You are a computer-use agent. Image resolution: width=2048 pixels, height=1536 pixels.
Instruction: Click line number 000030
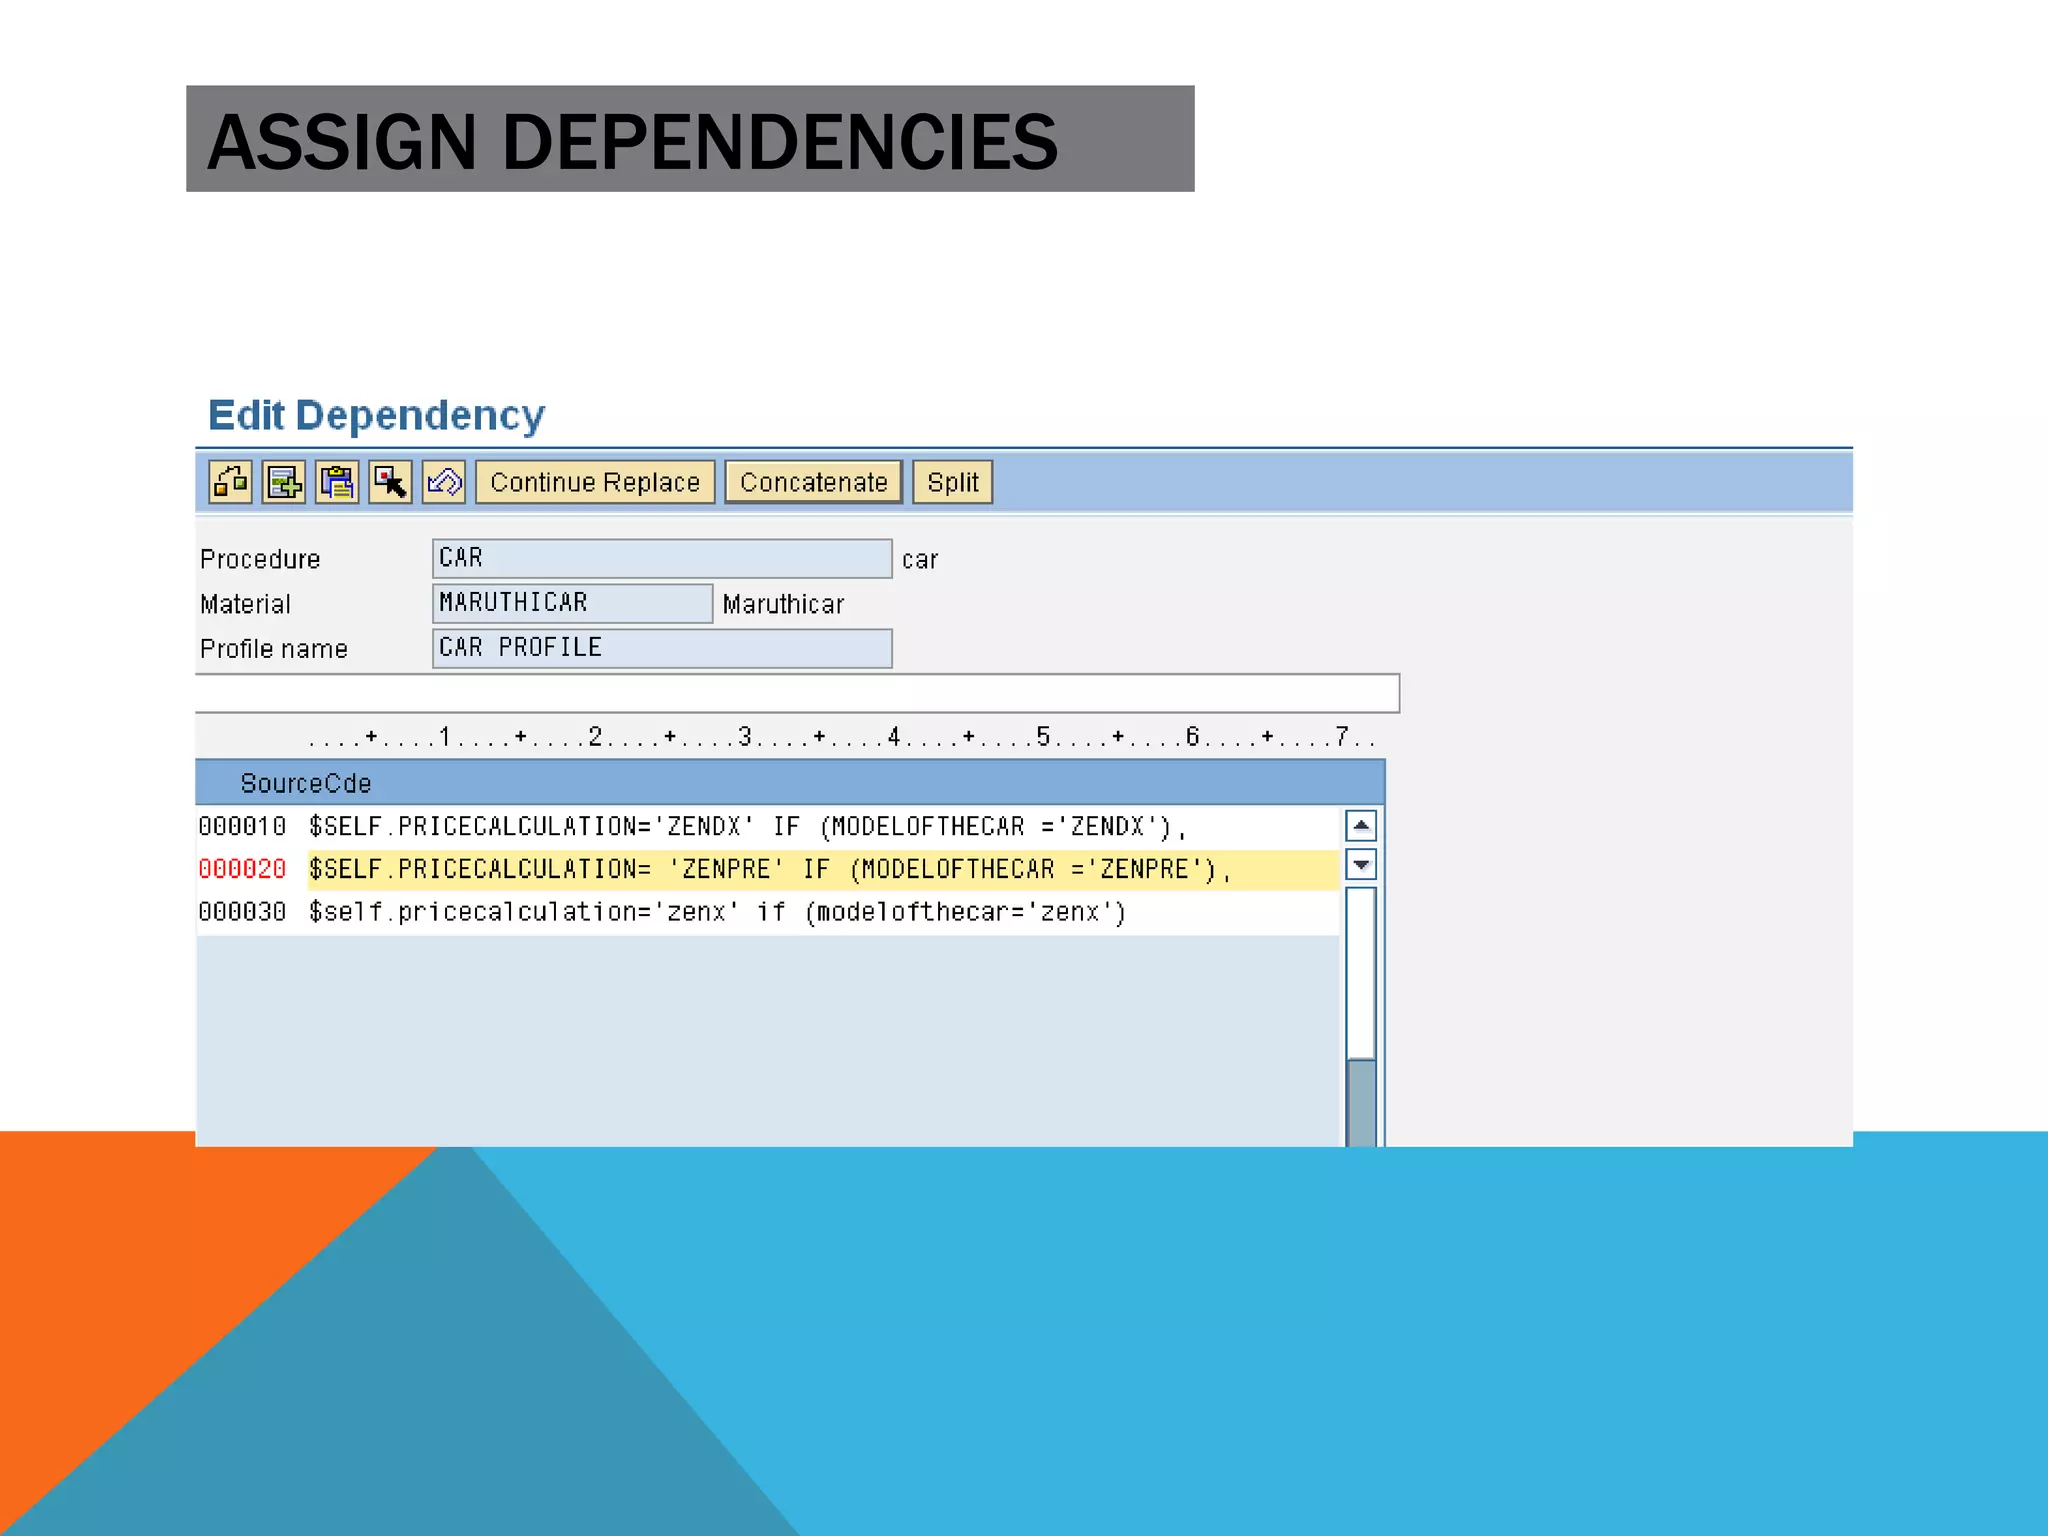[242, 912]
